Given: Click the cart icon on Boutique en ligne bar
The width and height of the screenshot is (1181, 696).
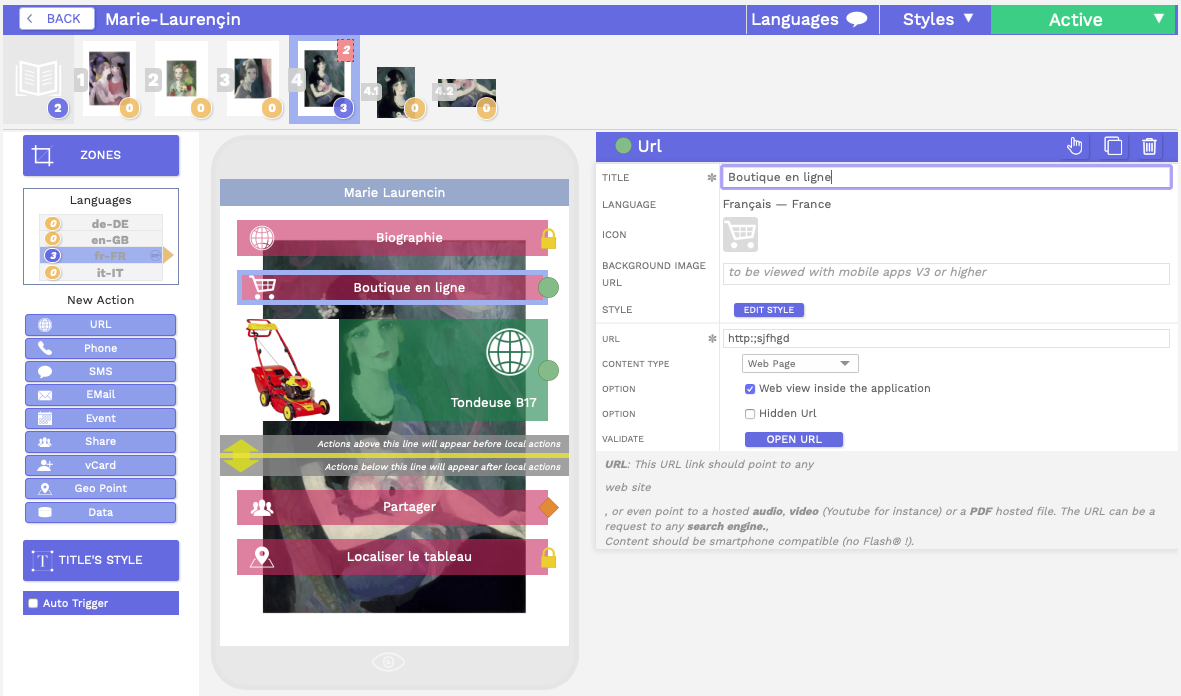Looking at the screenshot, I should [x=263, y=287].
